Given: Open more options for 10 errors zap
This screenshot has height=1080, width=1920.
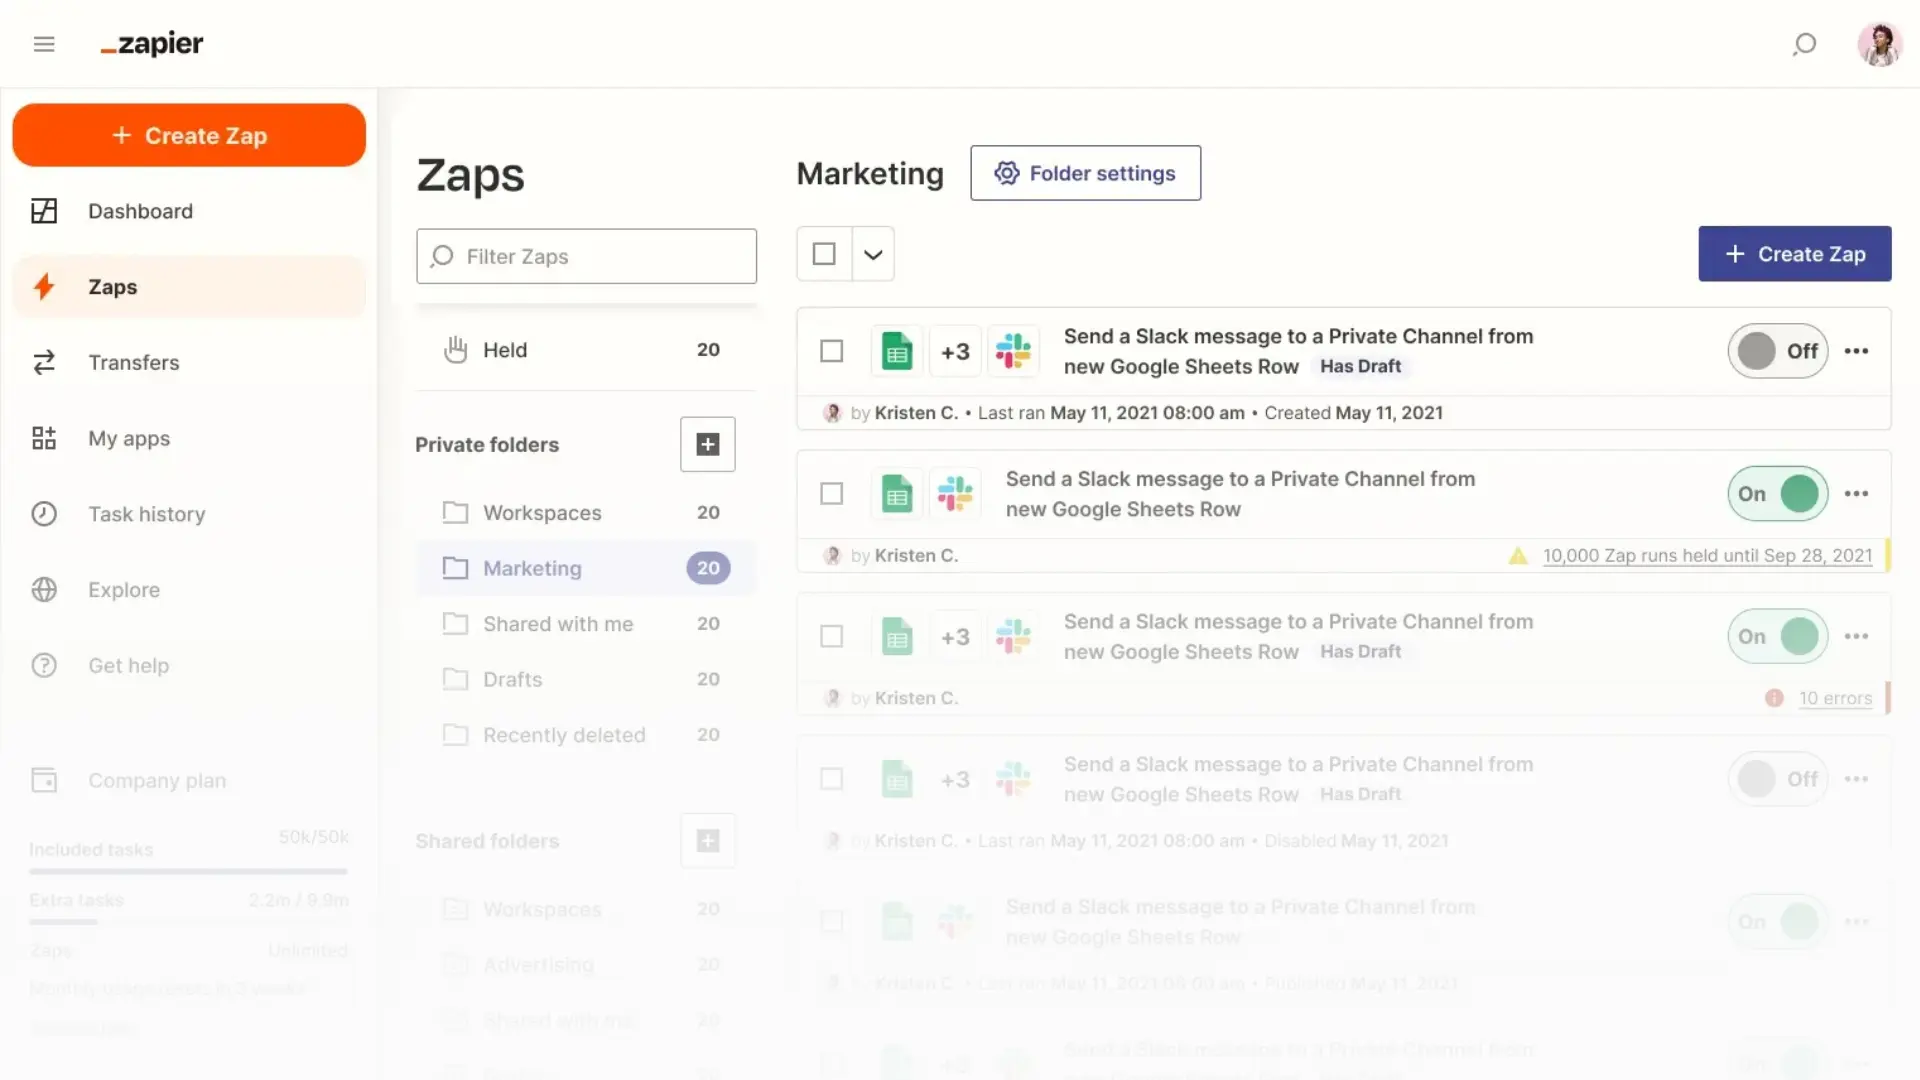Looking at the screenshot, I should click(1857, 637).
